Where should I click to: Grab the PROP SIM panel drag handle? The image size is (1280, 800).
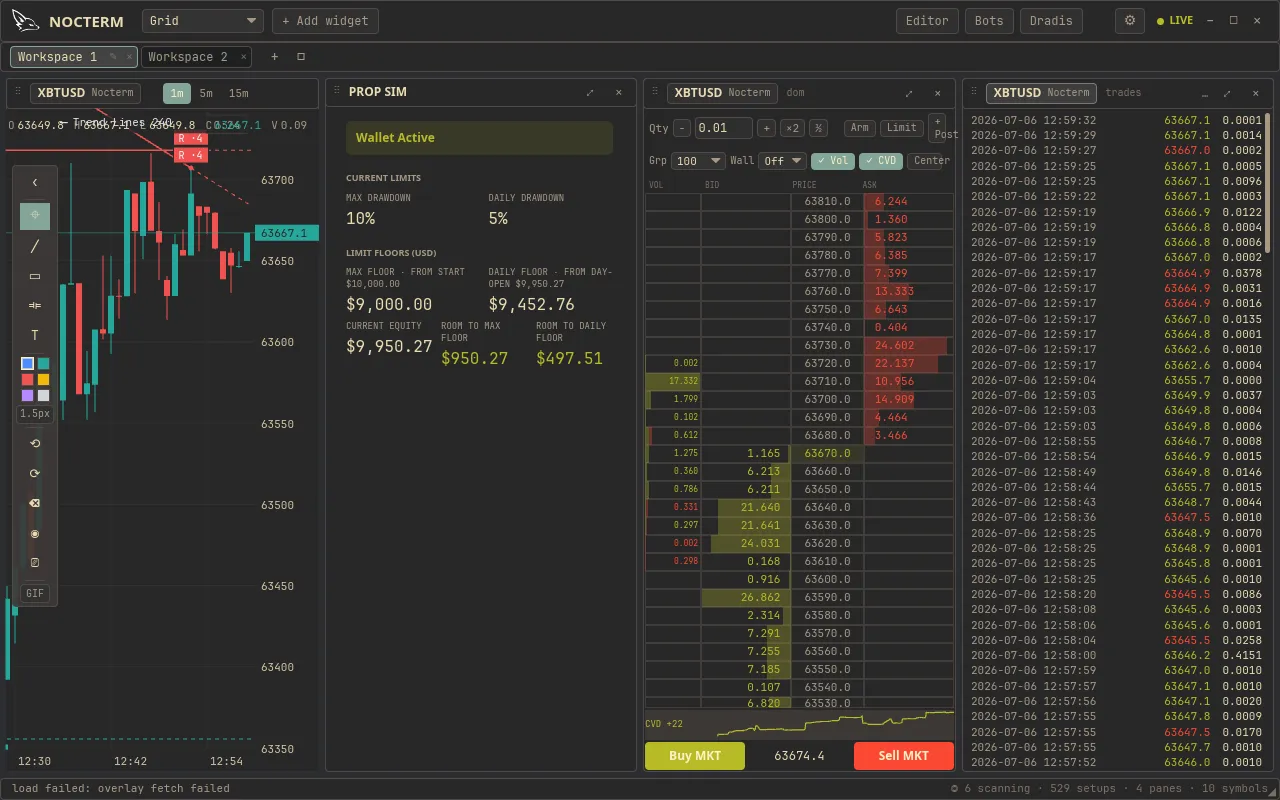336,92
